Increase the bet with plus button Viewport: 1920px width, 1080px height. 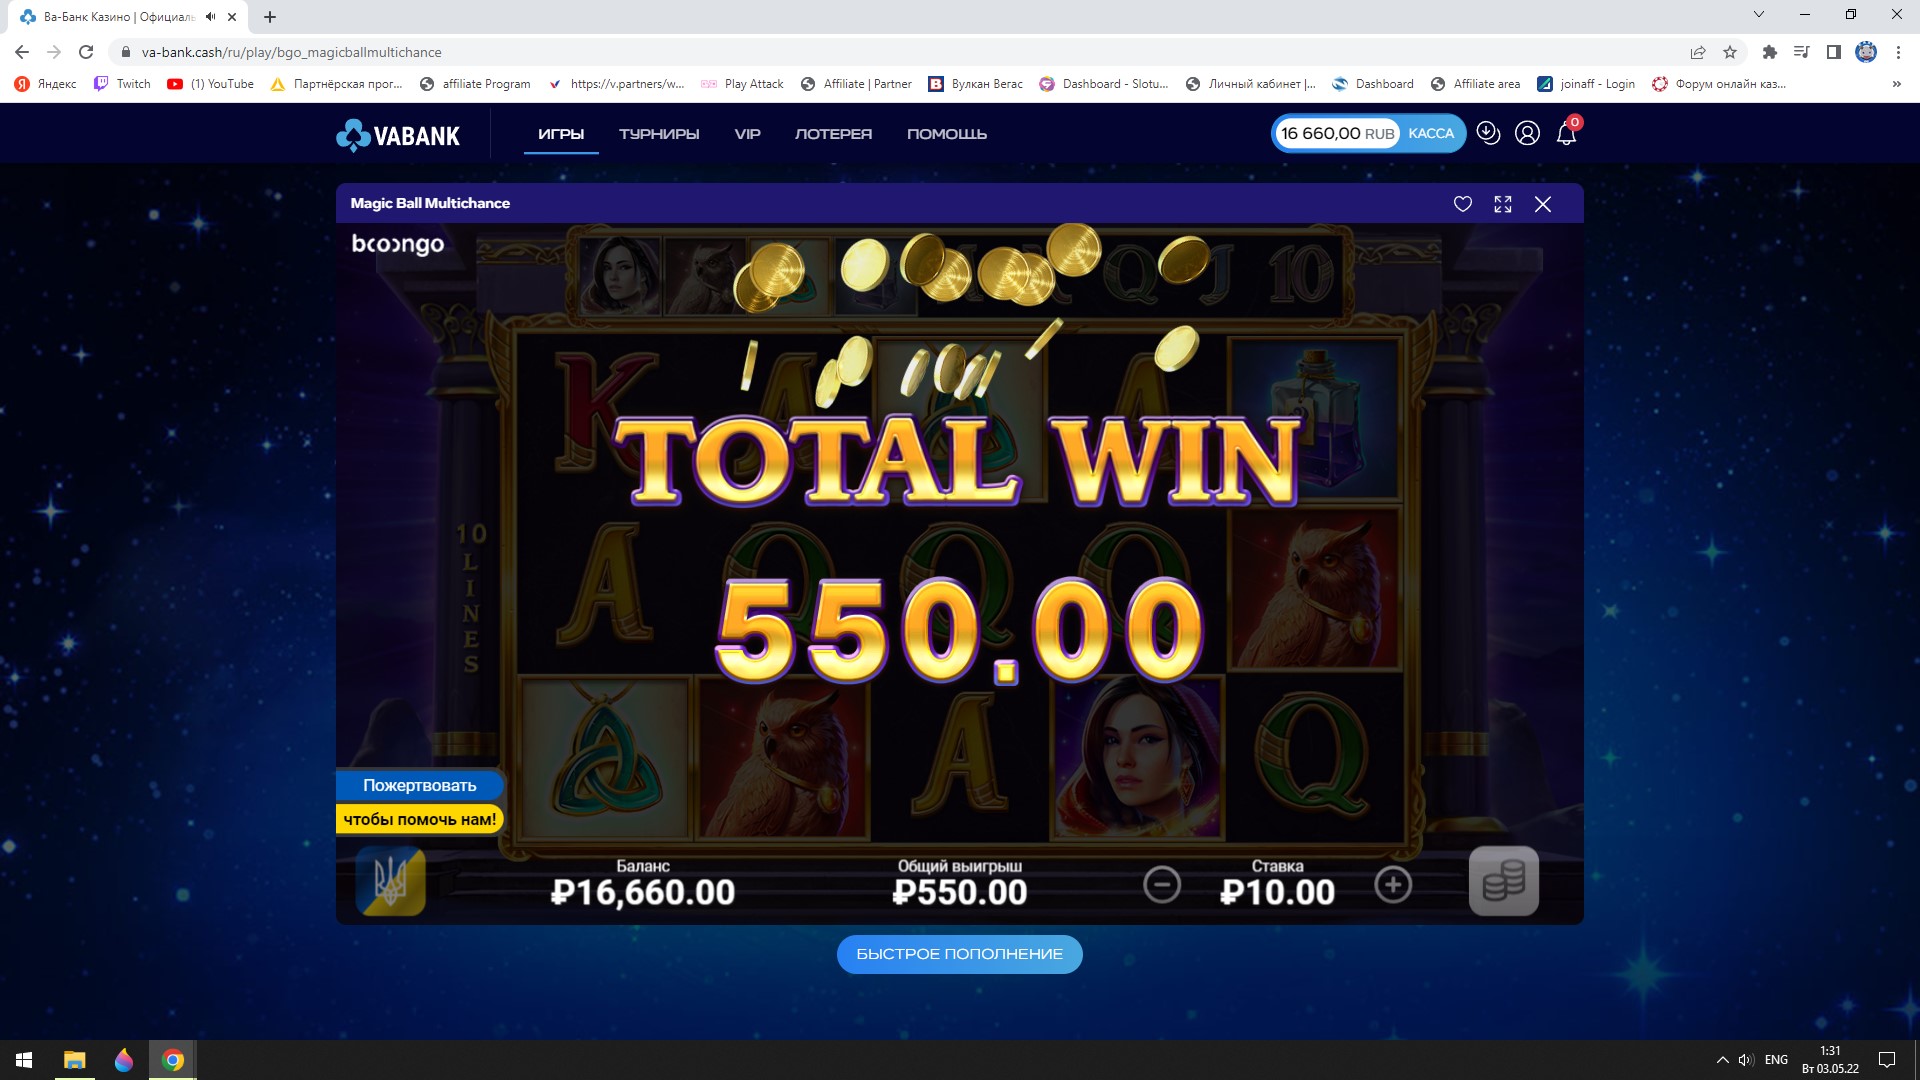(x=1393, y=884)
